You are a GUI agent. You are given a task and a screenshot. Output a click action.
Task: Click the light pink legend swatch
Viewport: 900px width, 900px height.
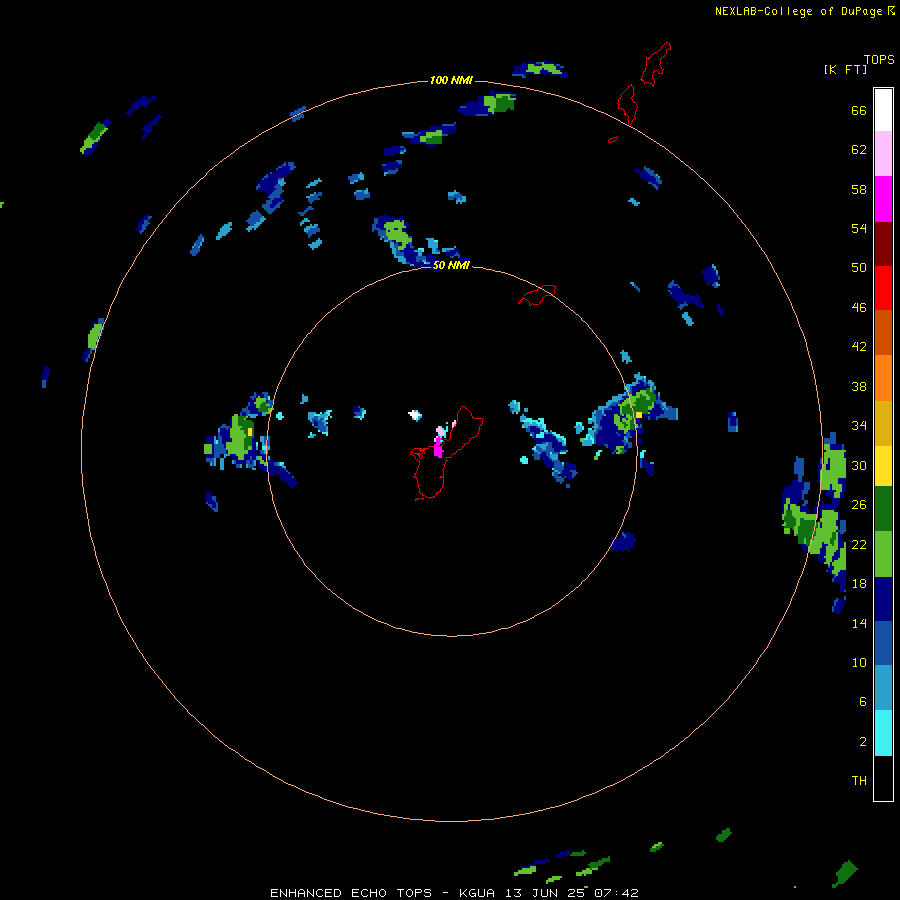[883, 154]
